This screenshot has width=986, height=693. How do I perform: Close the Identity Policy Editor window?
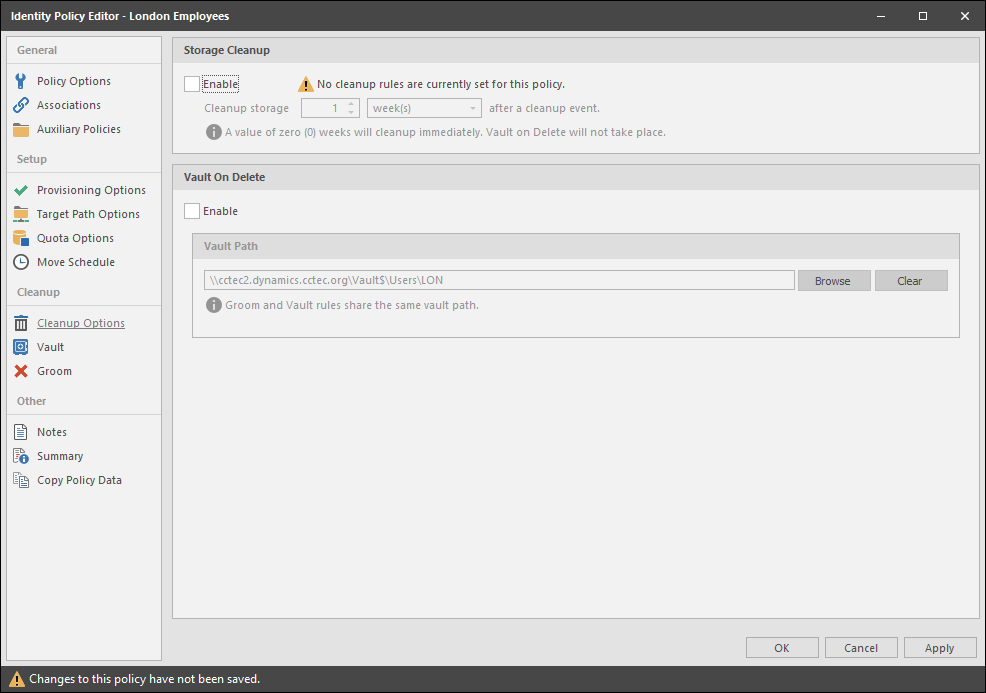click(x=965, y=16)
